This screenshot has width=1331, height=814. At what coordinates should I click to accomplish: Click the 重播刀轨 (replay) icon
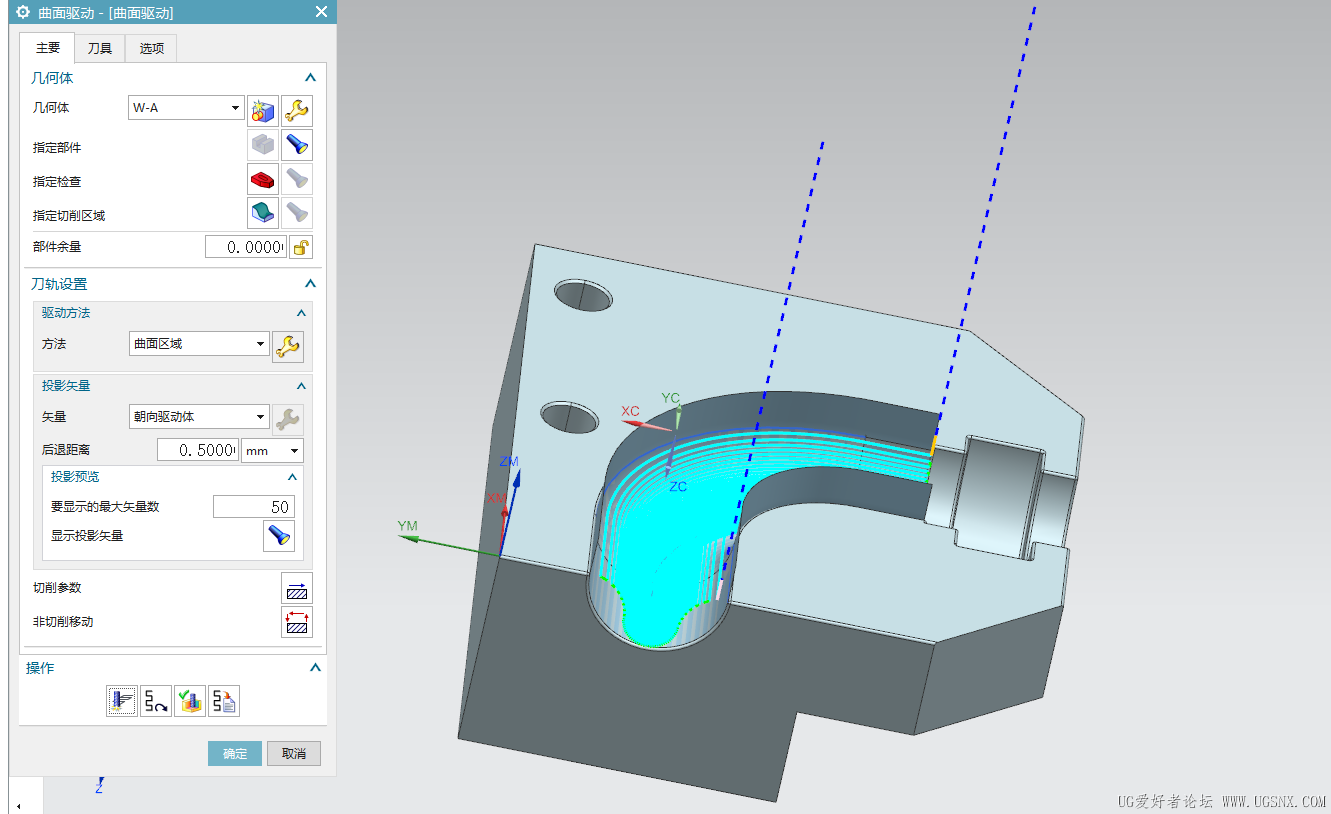click(x=155, y=701)
